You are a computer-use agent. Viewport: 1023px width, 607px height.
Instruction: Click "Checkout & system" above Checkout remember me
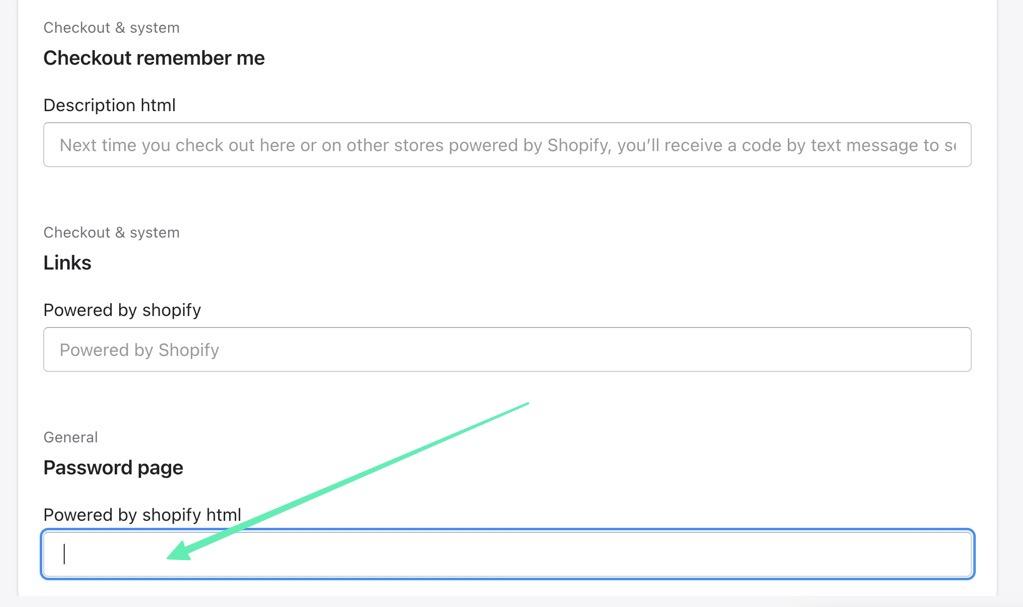click(x=111, y=28)
